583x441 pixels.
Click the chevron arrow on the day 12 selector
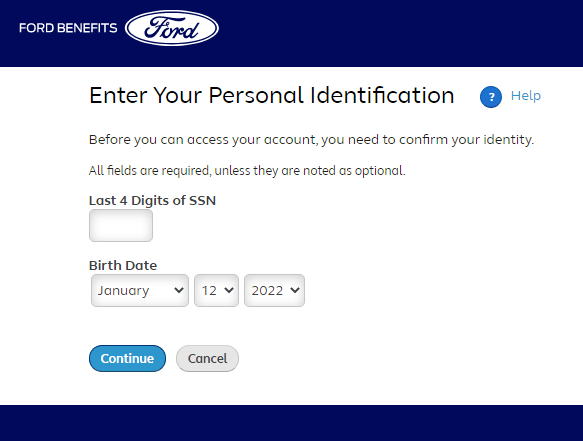(x=229, y=290)
